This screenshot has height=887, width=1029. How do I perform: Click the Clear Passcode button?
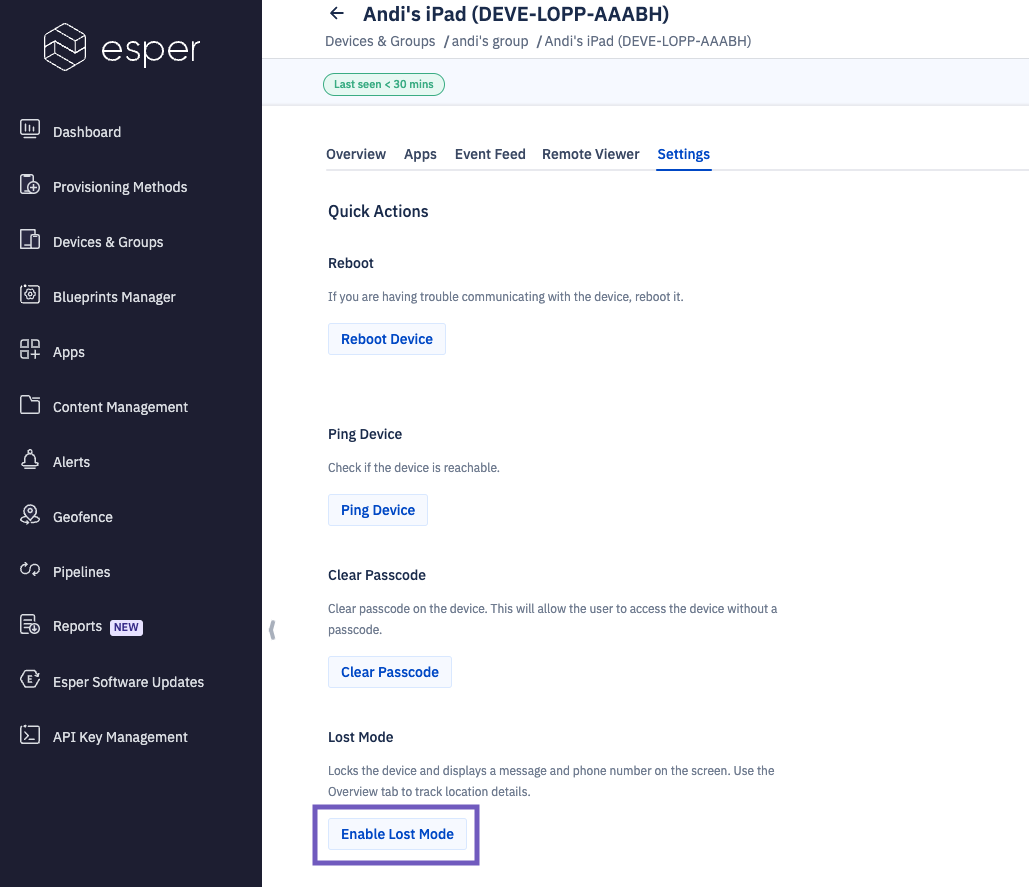(x=390, y=672)
